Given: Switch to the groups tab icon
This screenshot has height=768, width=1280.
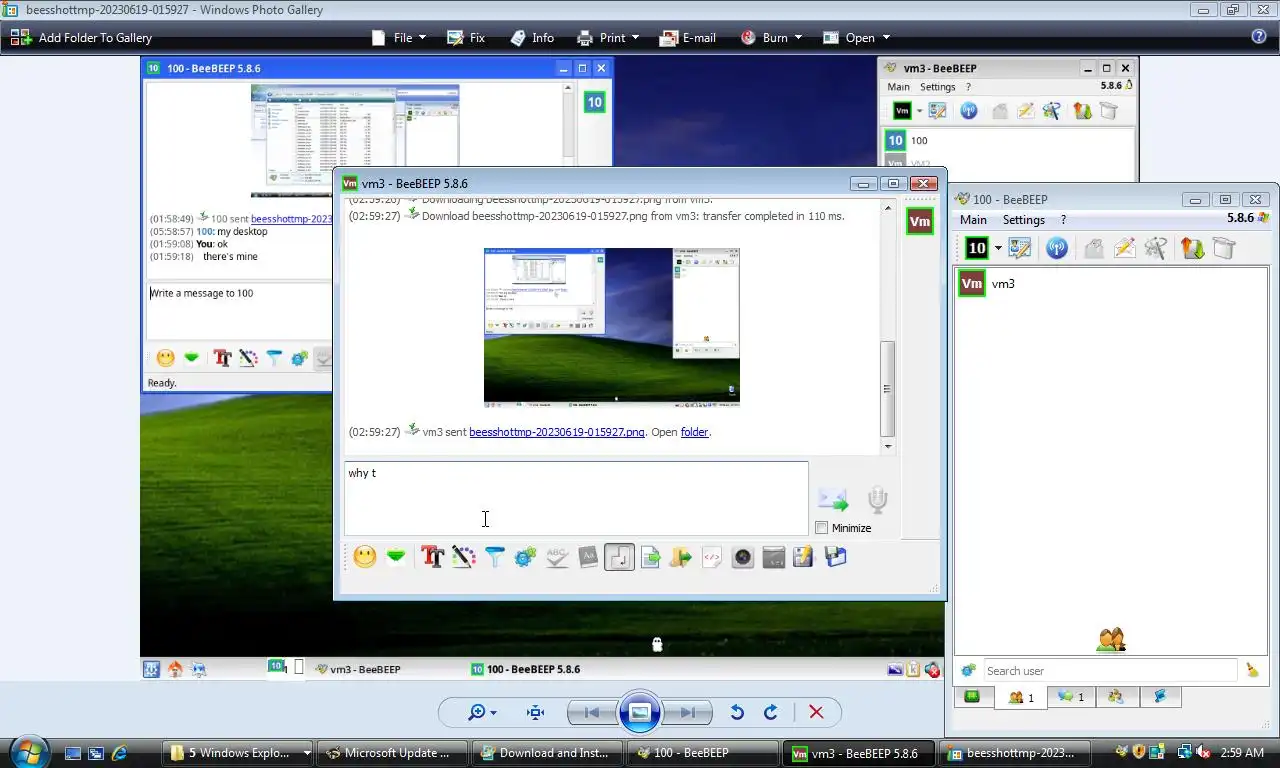Looking at the screenshot, I should pyautogui.click(x=1116, y=697).
